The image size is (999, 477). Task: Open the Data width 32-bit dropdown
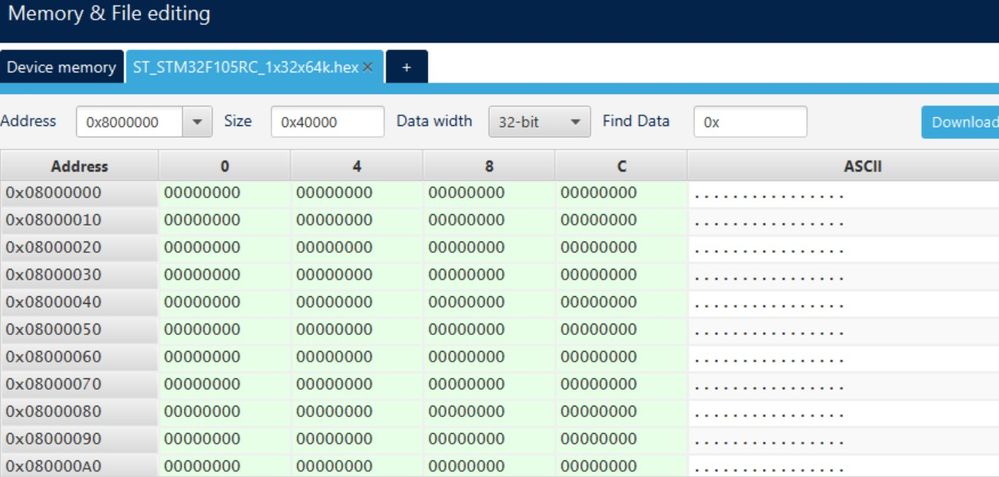tap(540, 122)
